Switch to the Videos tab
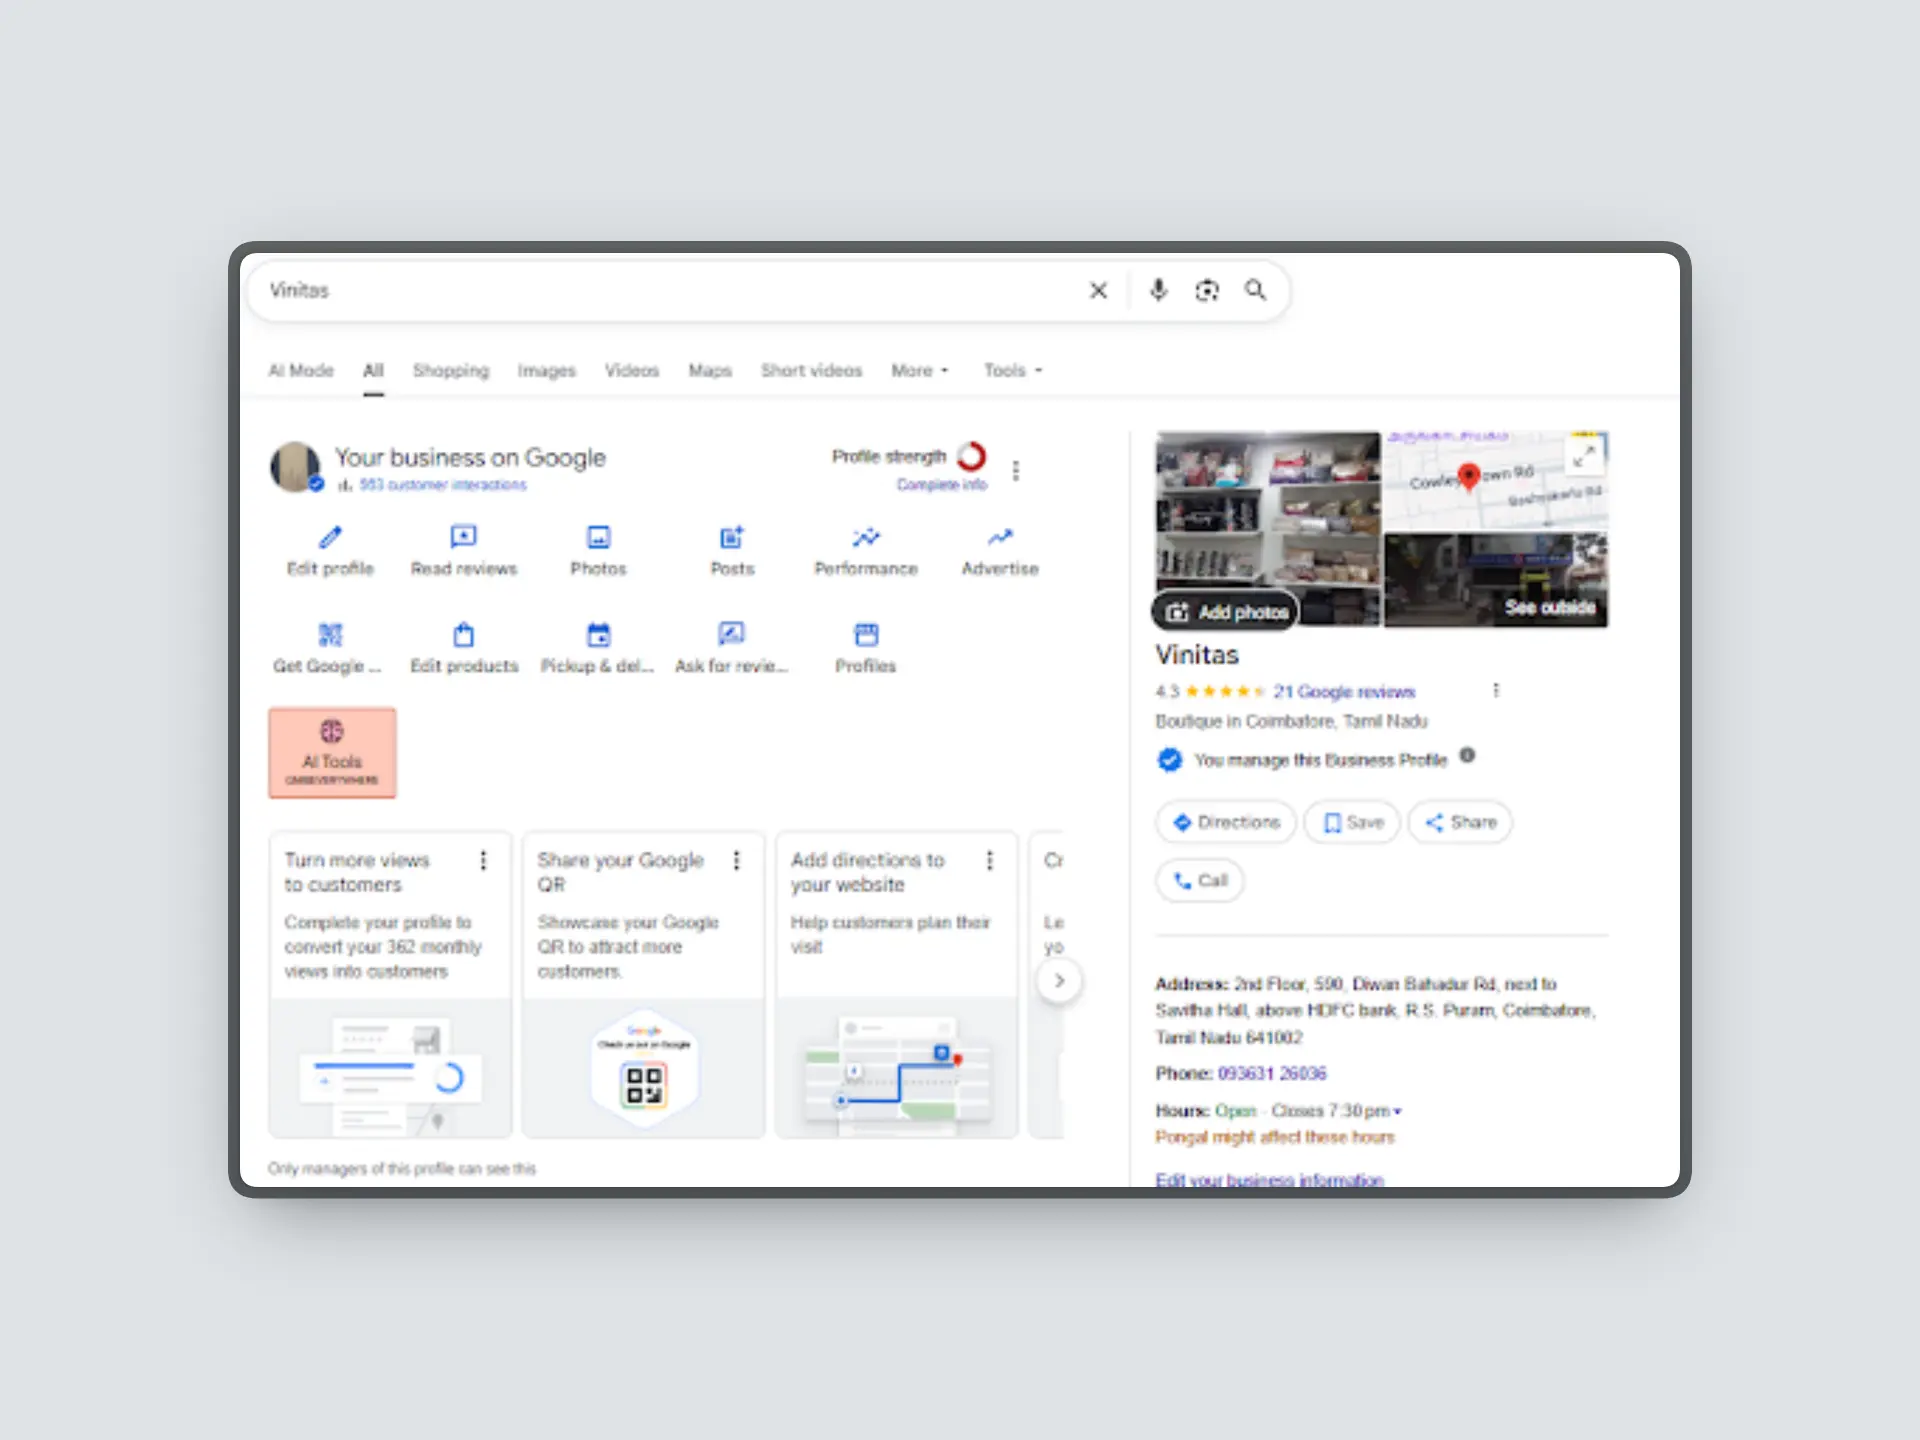1920x1440 pixels. tap(632, 370)
